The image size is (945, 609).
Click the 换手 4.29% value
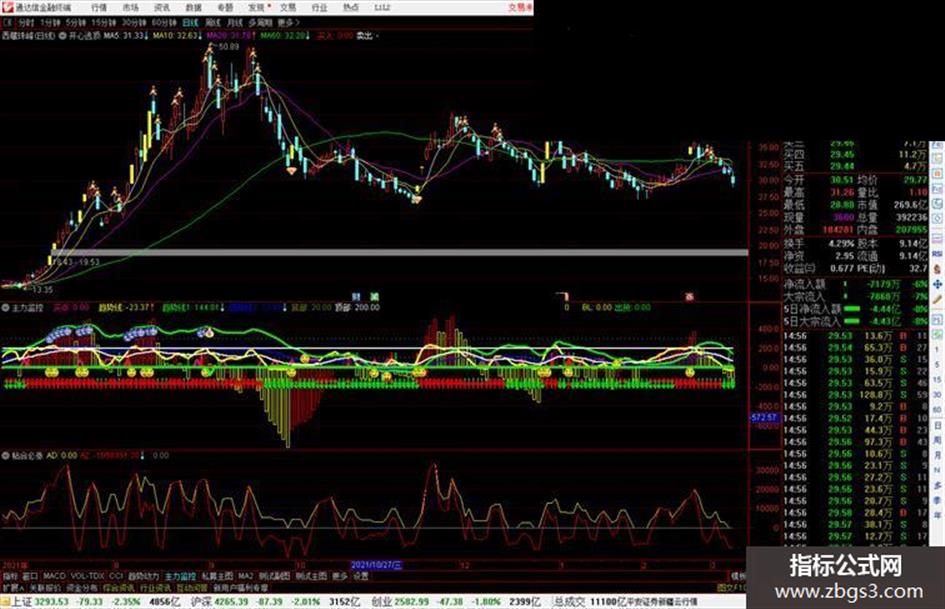[x=841, y=244]
